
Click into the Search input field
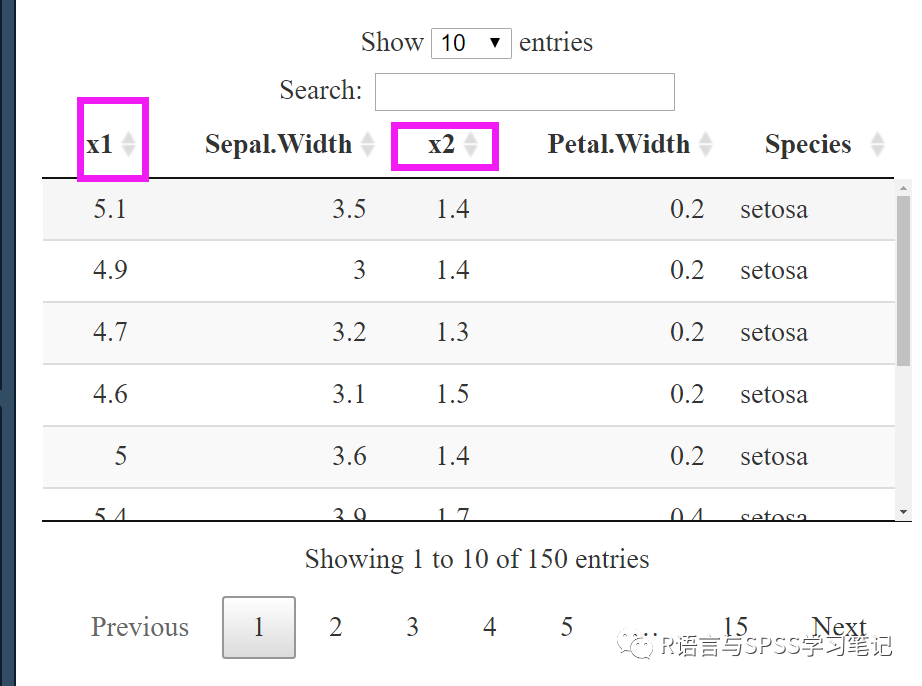point(525,92)
